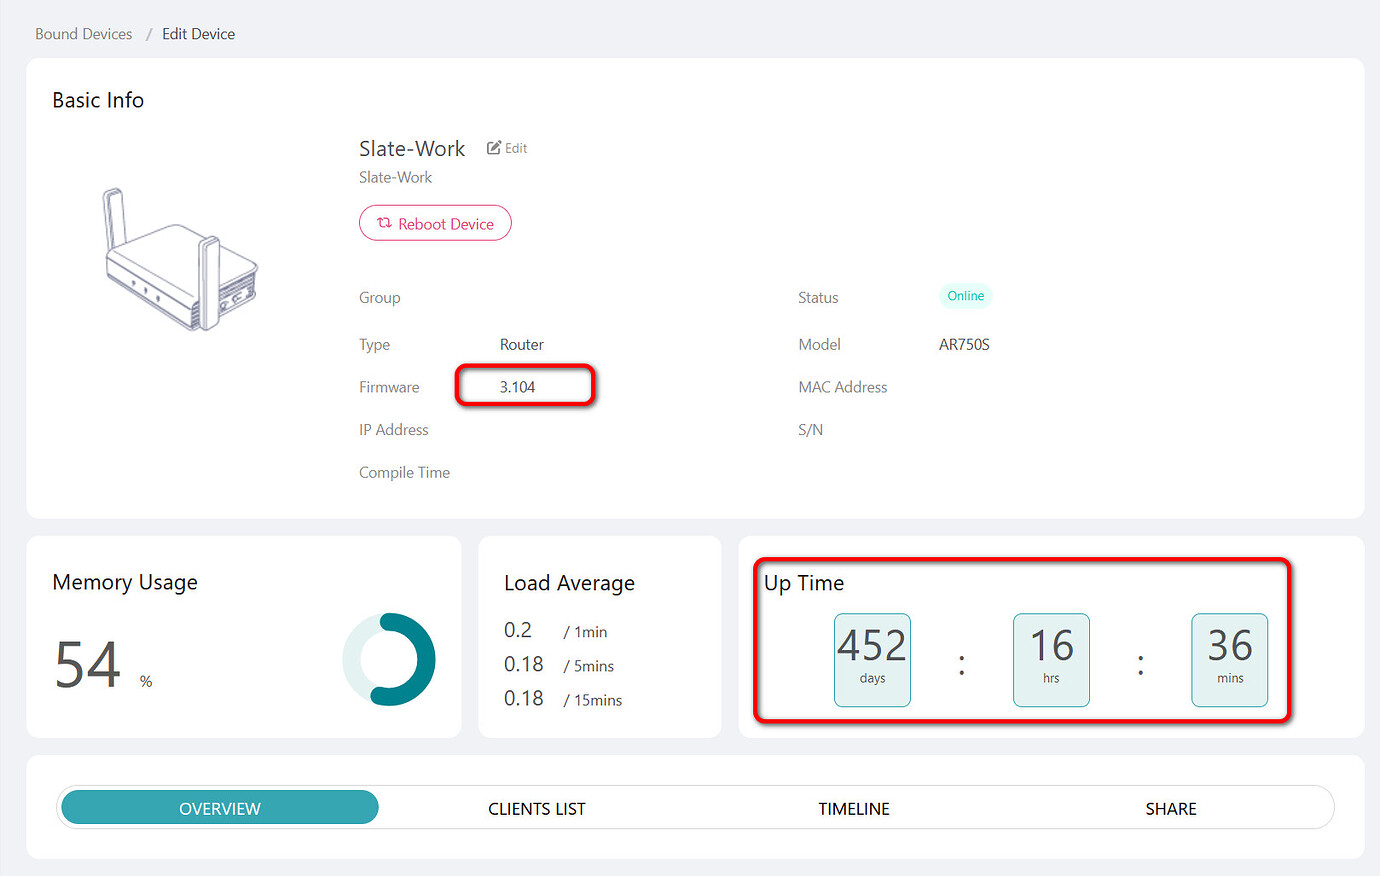Switch to the SHARE tab

point(1171,808)
